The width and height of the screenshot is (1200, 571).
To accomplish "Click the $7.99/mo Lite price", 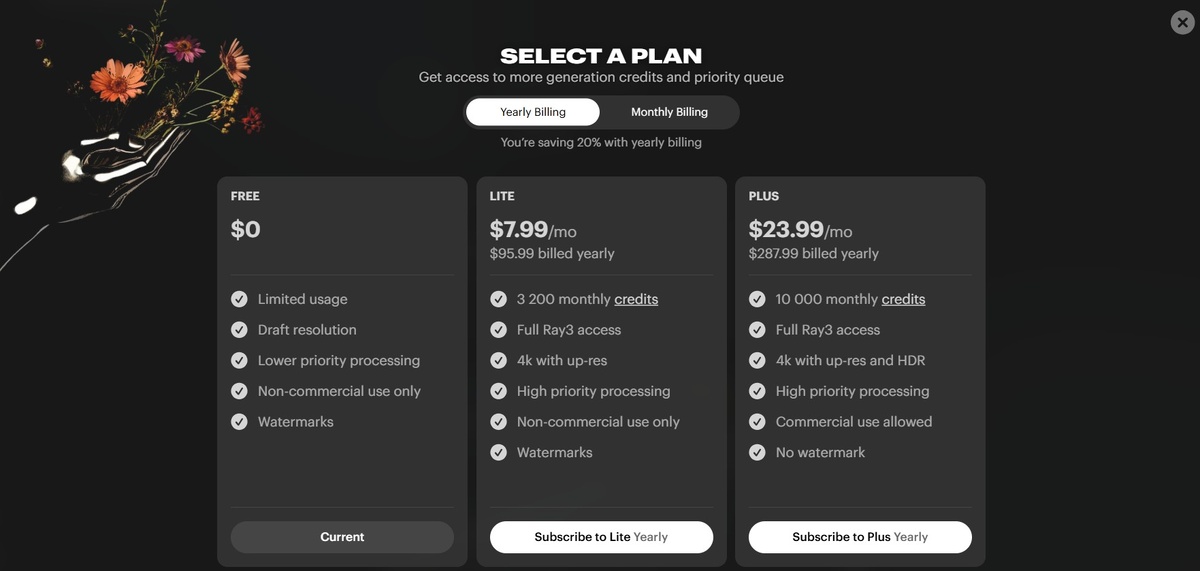I will tap(532, 230).
